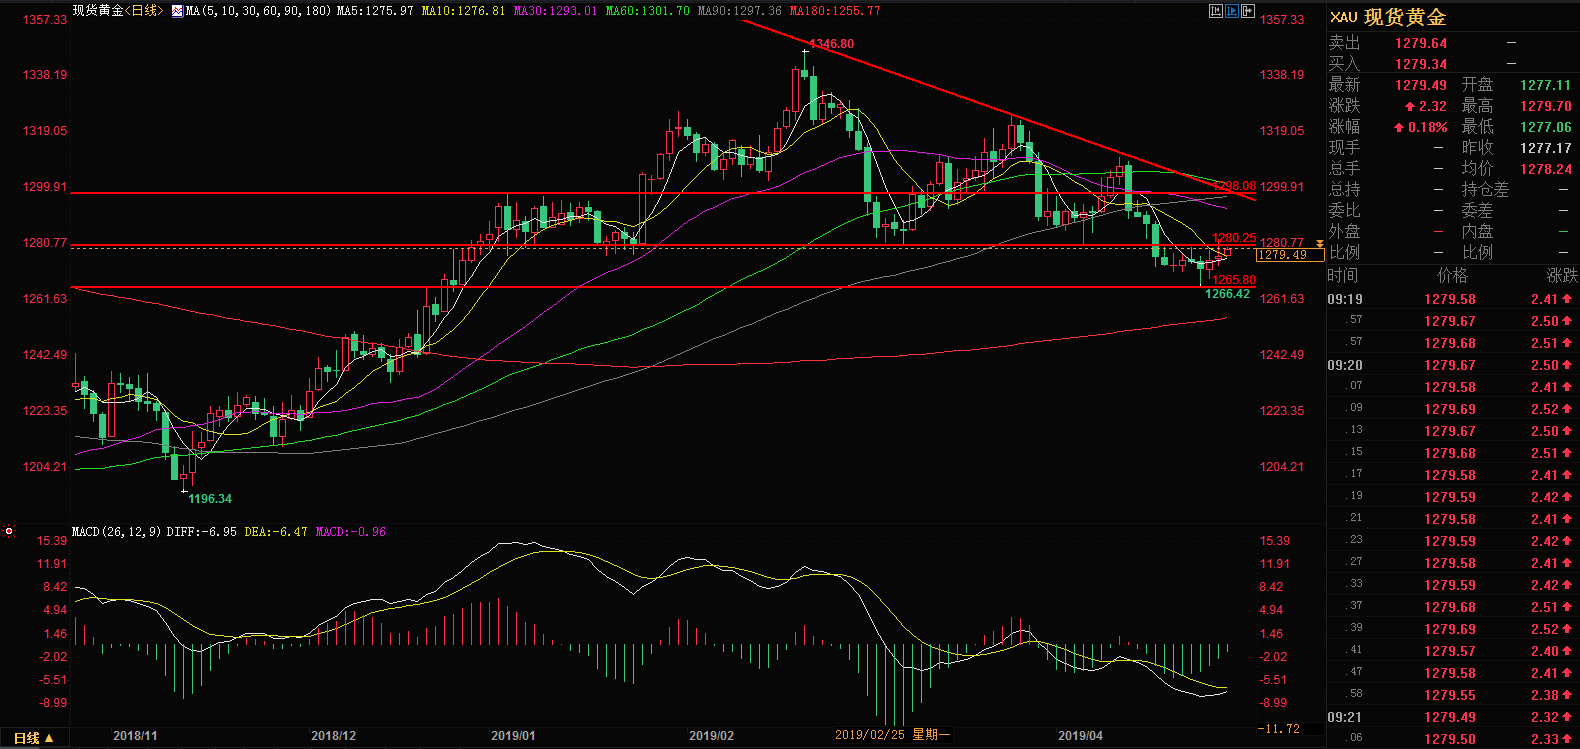
Task: Click the orange 1279.49 current price box
Action: point(1288,255)
